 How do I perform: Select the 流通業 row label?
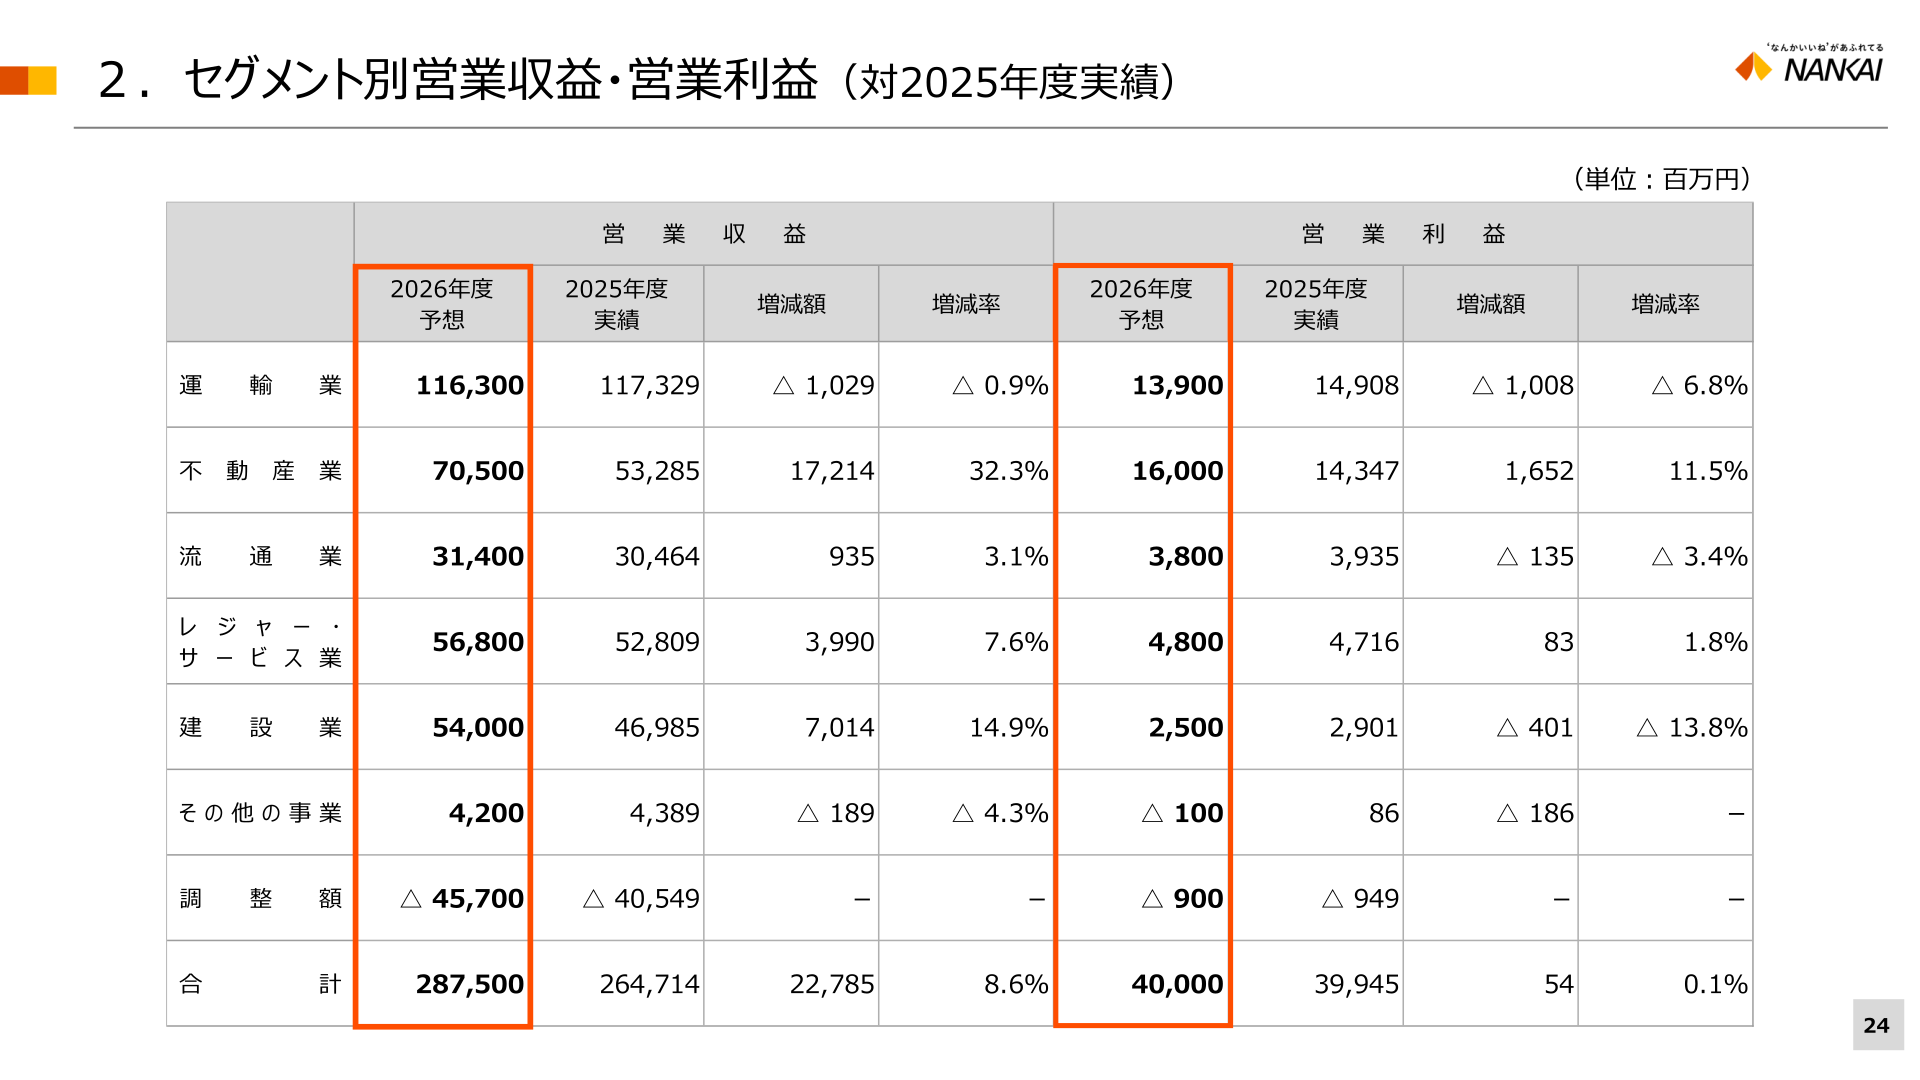pyautogui.click(x=260, y=556)
